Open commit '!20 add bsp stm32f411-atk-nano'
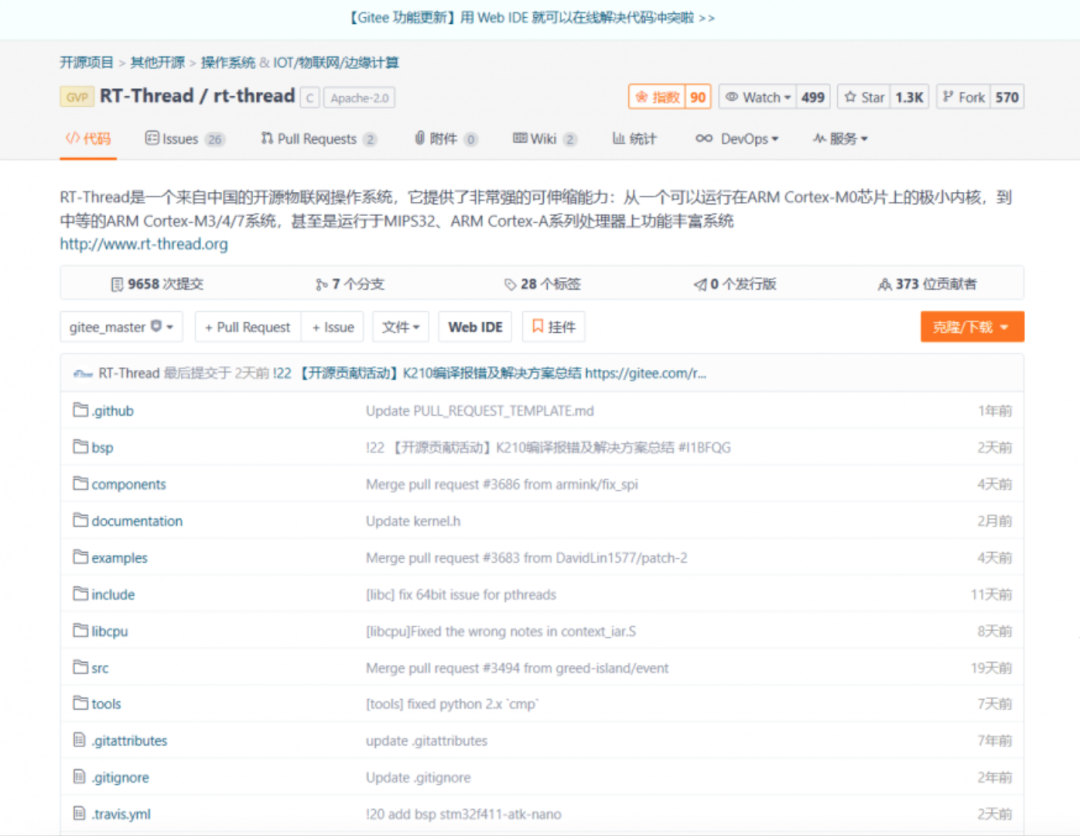This screenshot has height=836, width=1080. point(464,814)
